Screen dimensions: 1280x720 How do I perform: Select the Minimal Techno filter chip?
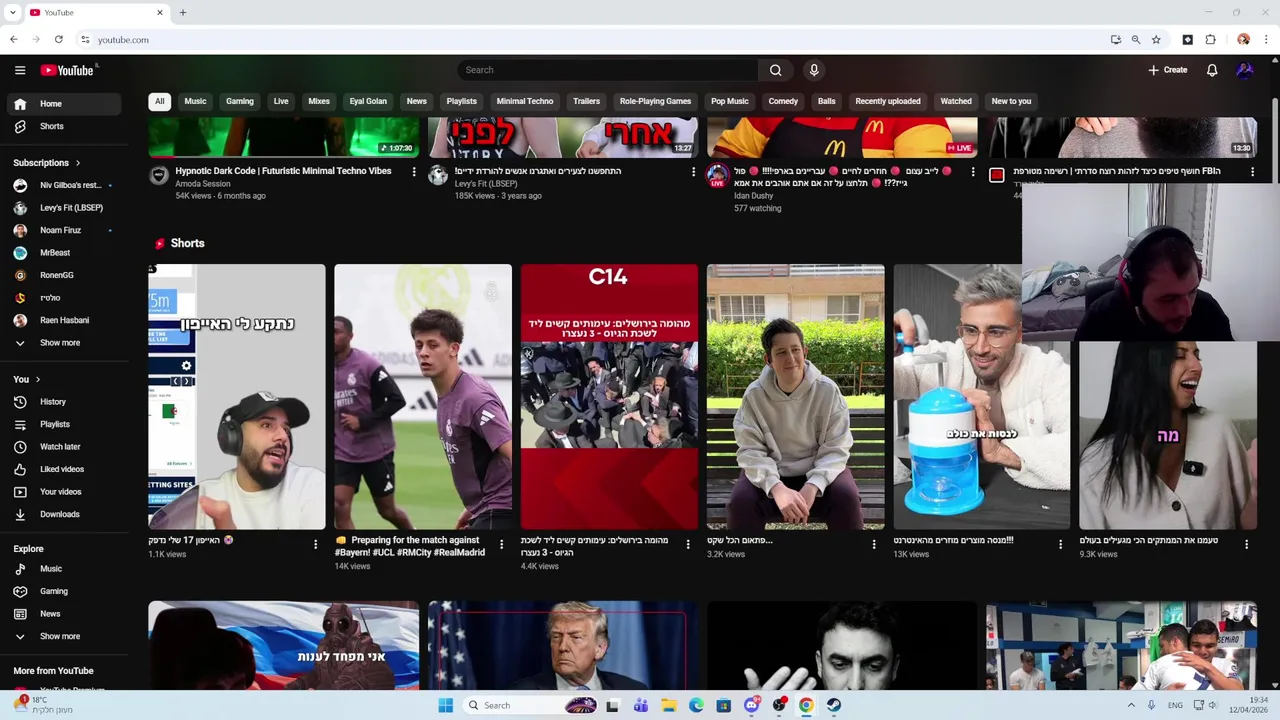(525, 101)
